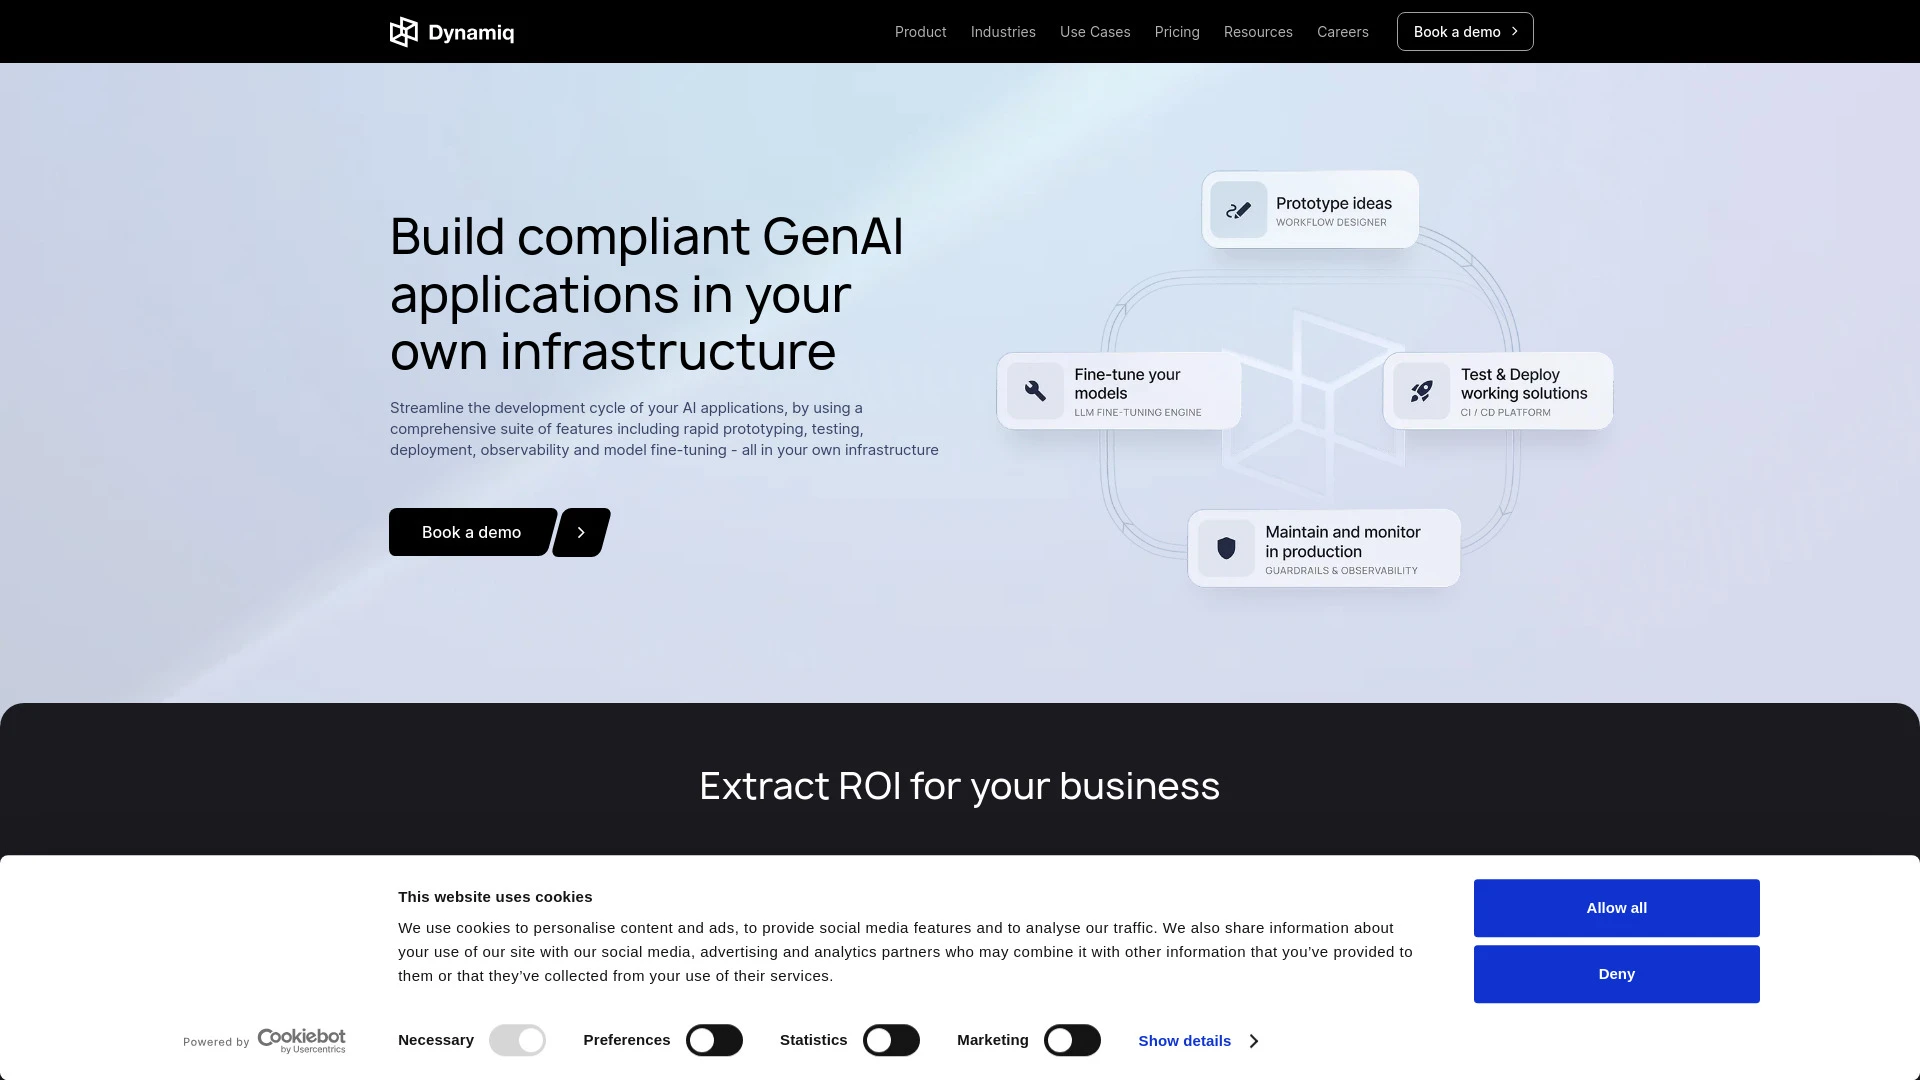Screen dimensions: 1920x1080
Task: Select the Careers menu item
Action: point(1342,32)
